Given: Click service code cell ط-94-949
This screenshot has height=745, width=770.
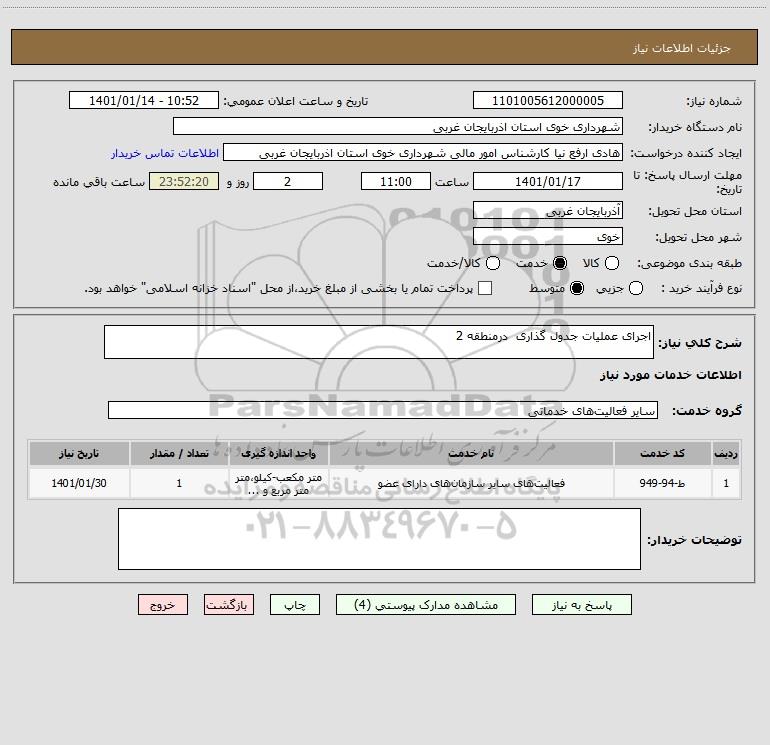Looking at the screenshot, I should click(x=662, y=483).
